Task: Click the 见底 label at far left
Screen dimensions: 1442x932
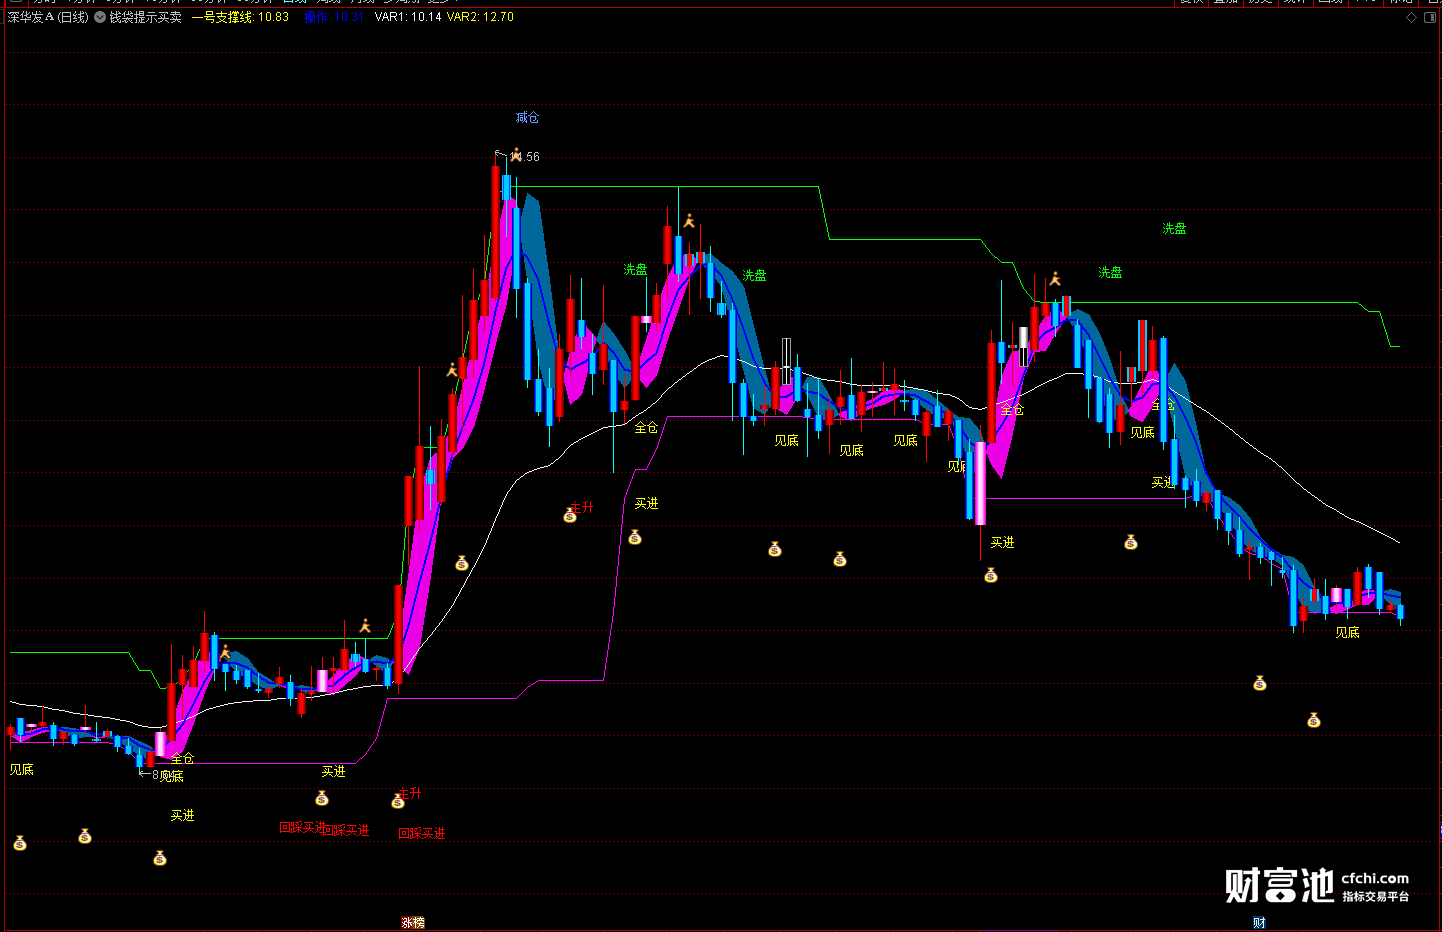Action: 22,770
